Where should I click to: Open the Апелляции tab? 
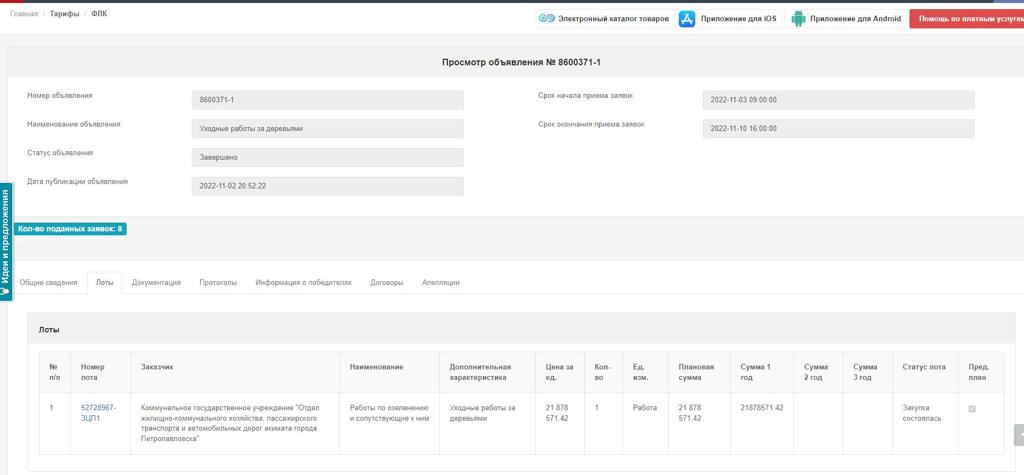pyautogui.click(x=440, y=283)
